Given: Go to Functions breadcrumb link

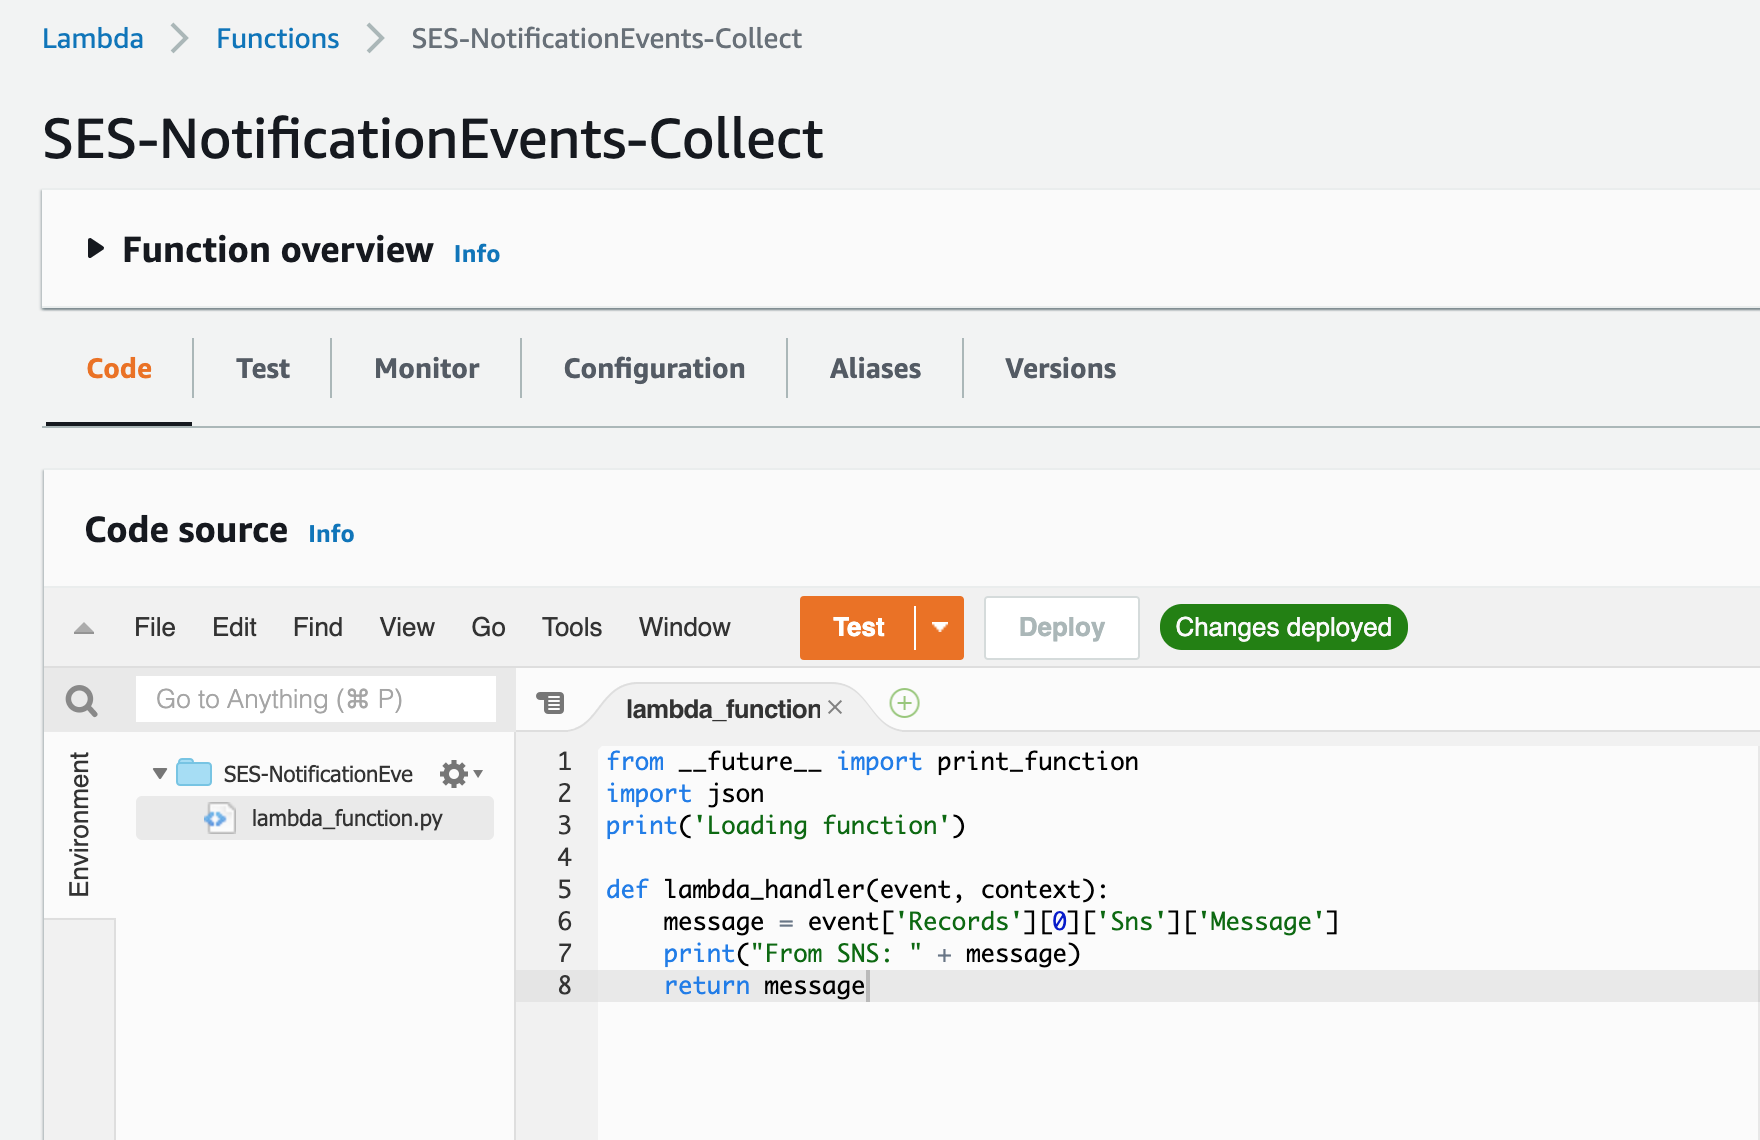Looking at the screenshot, I should click(x=277, y=39).
